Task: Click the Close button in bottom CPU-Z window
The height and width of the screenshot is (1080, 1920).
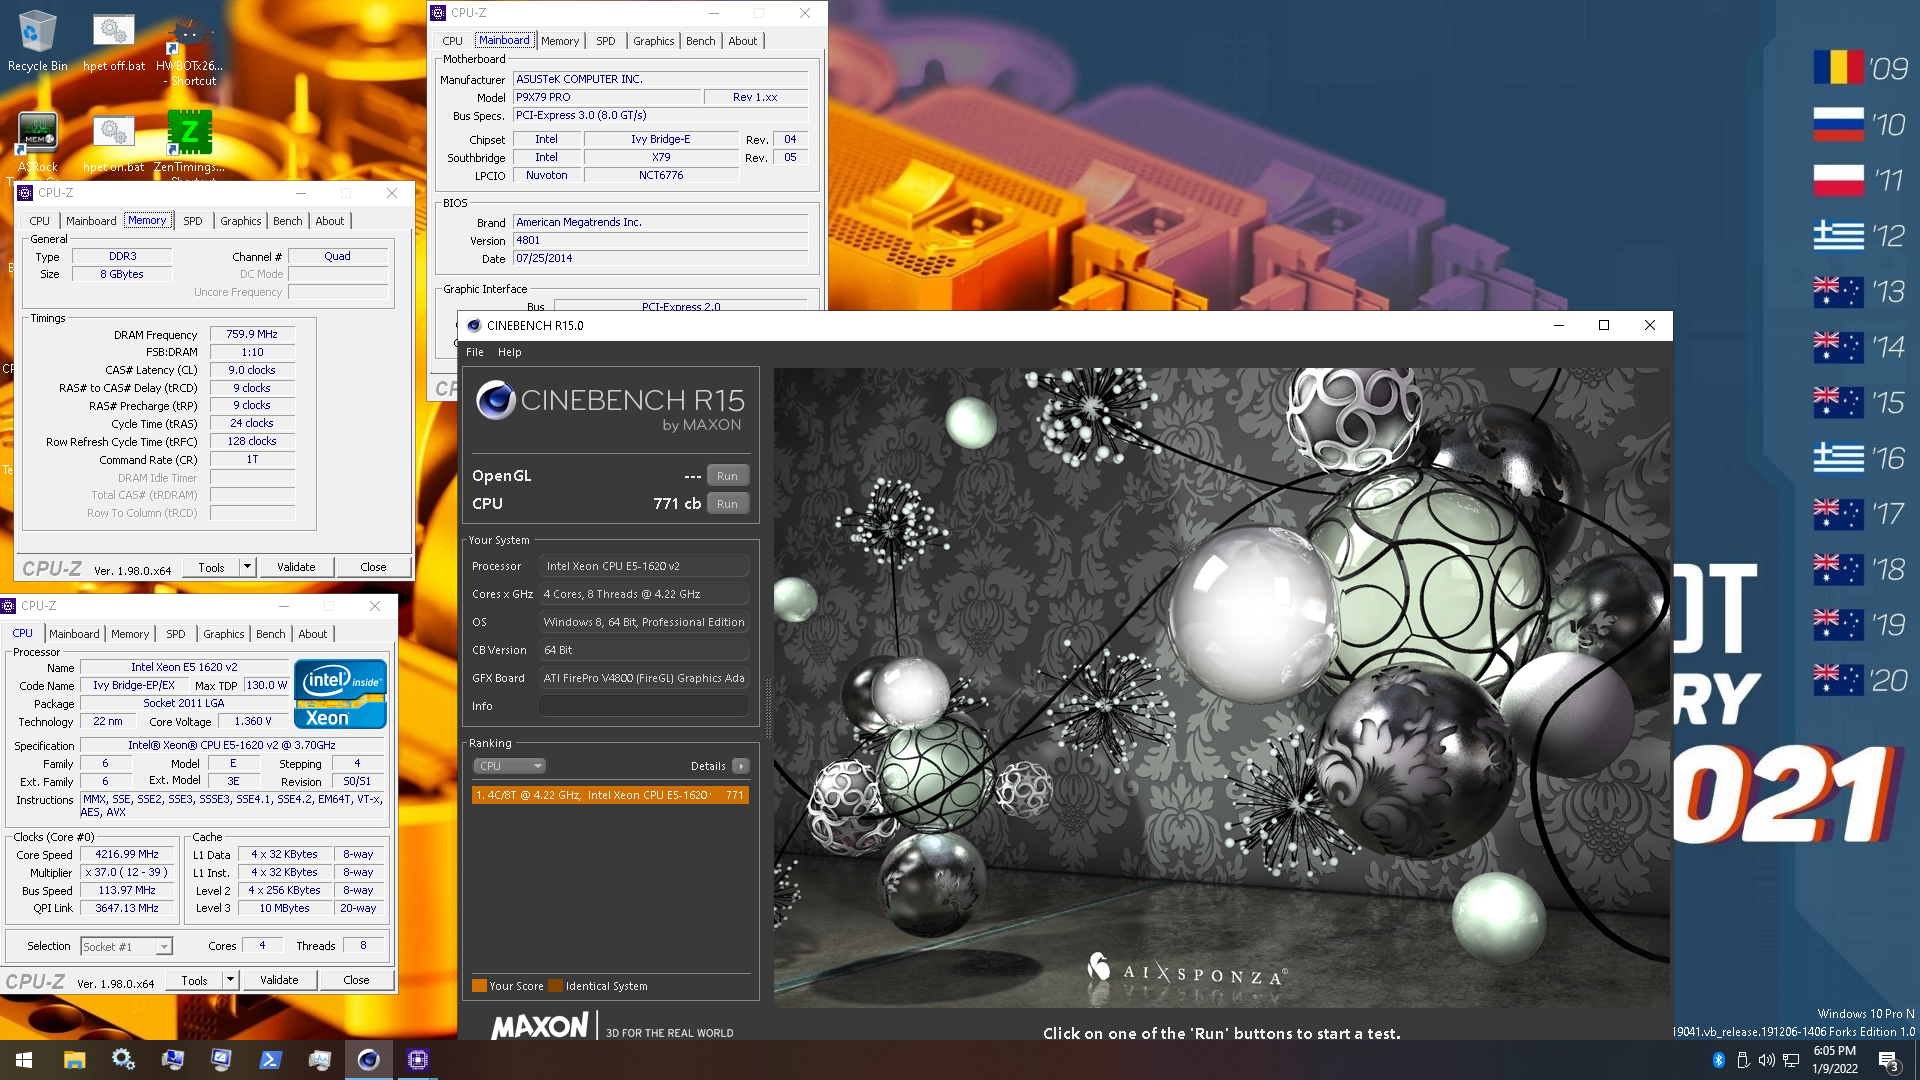Action: [x=356, y=980]
